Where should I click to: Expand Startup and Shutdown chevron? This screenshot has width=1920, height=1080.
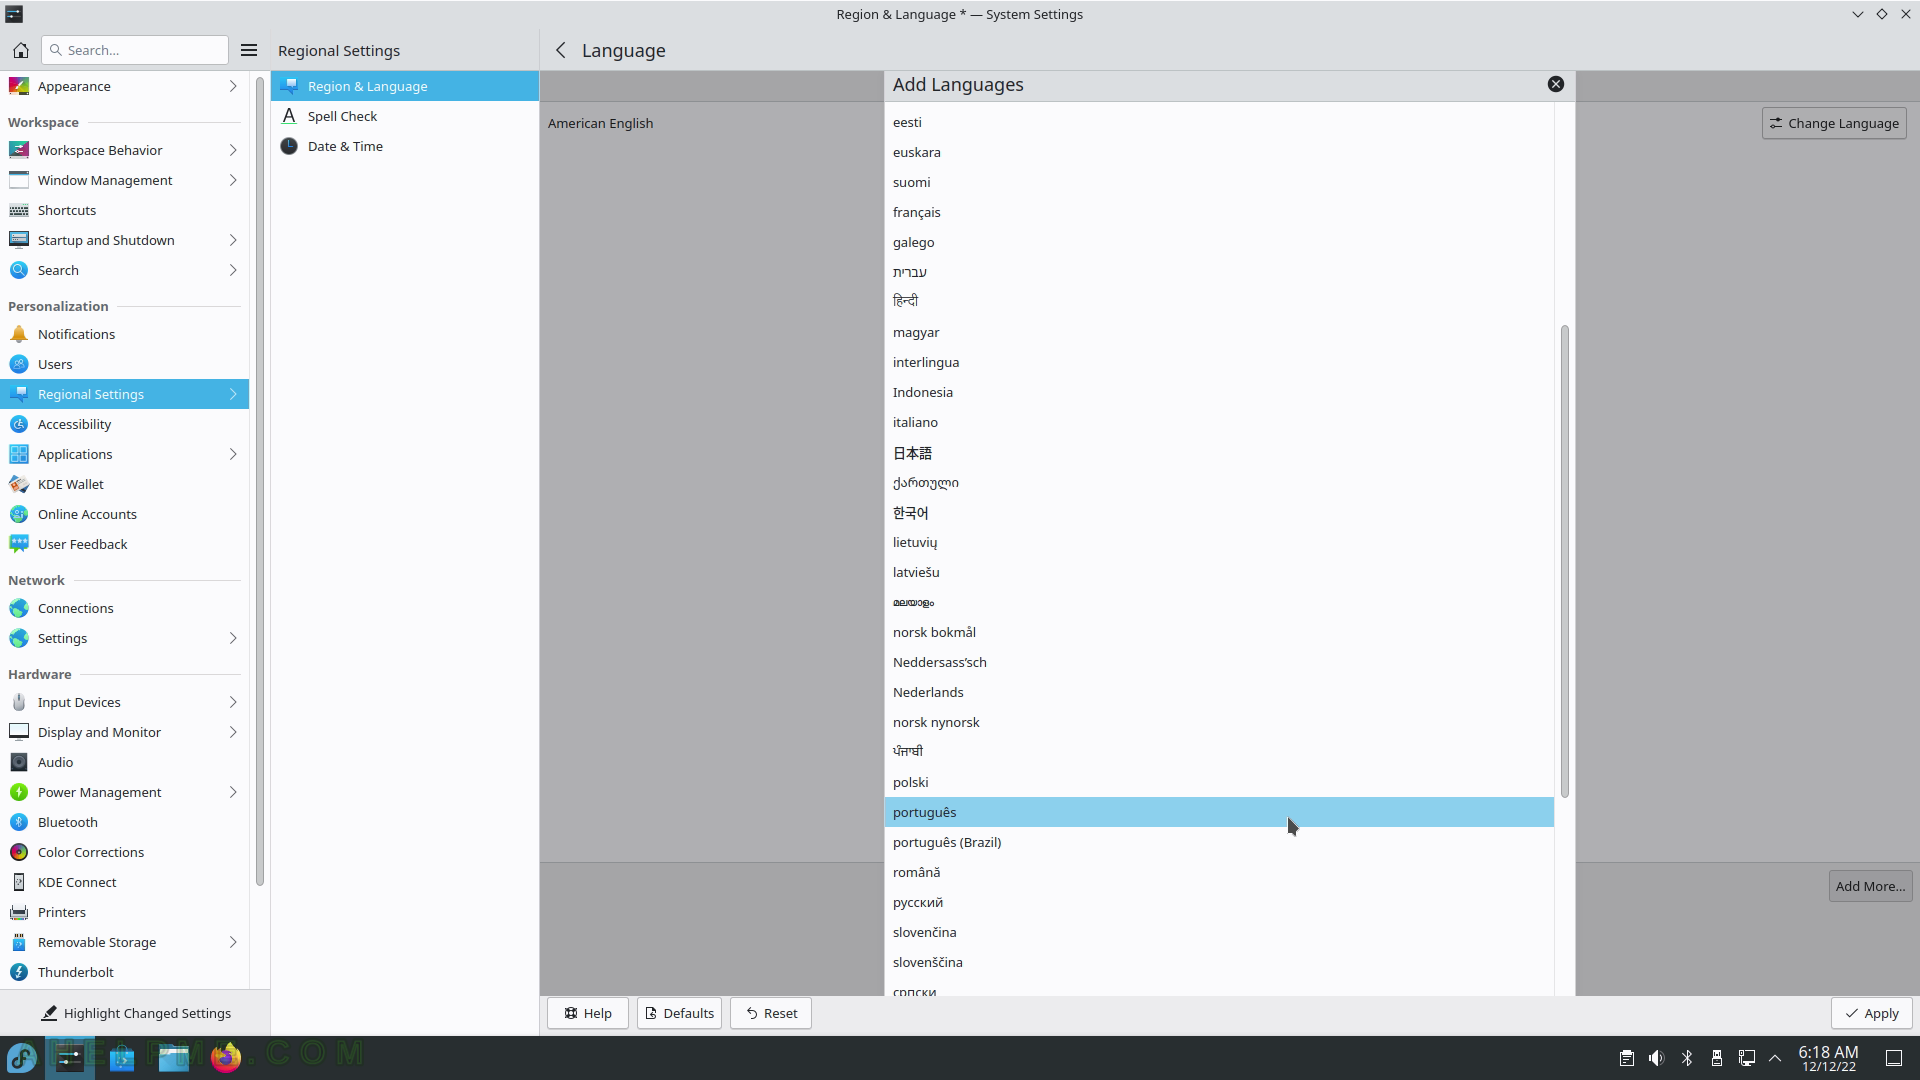tap(233, 240)
